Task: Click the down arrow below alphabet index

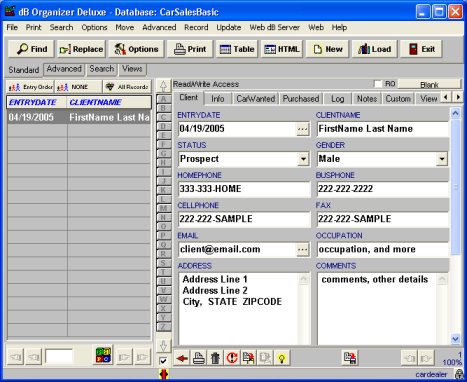Action: (163, 346)
